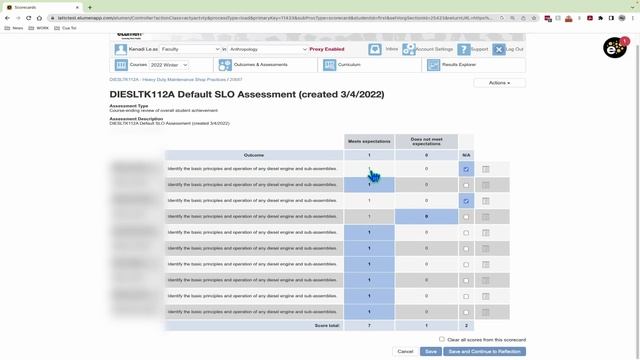Screen dimensions: 640x360
Task: Click the browser home icon
Action: point(39,18)
